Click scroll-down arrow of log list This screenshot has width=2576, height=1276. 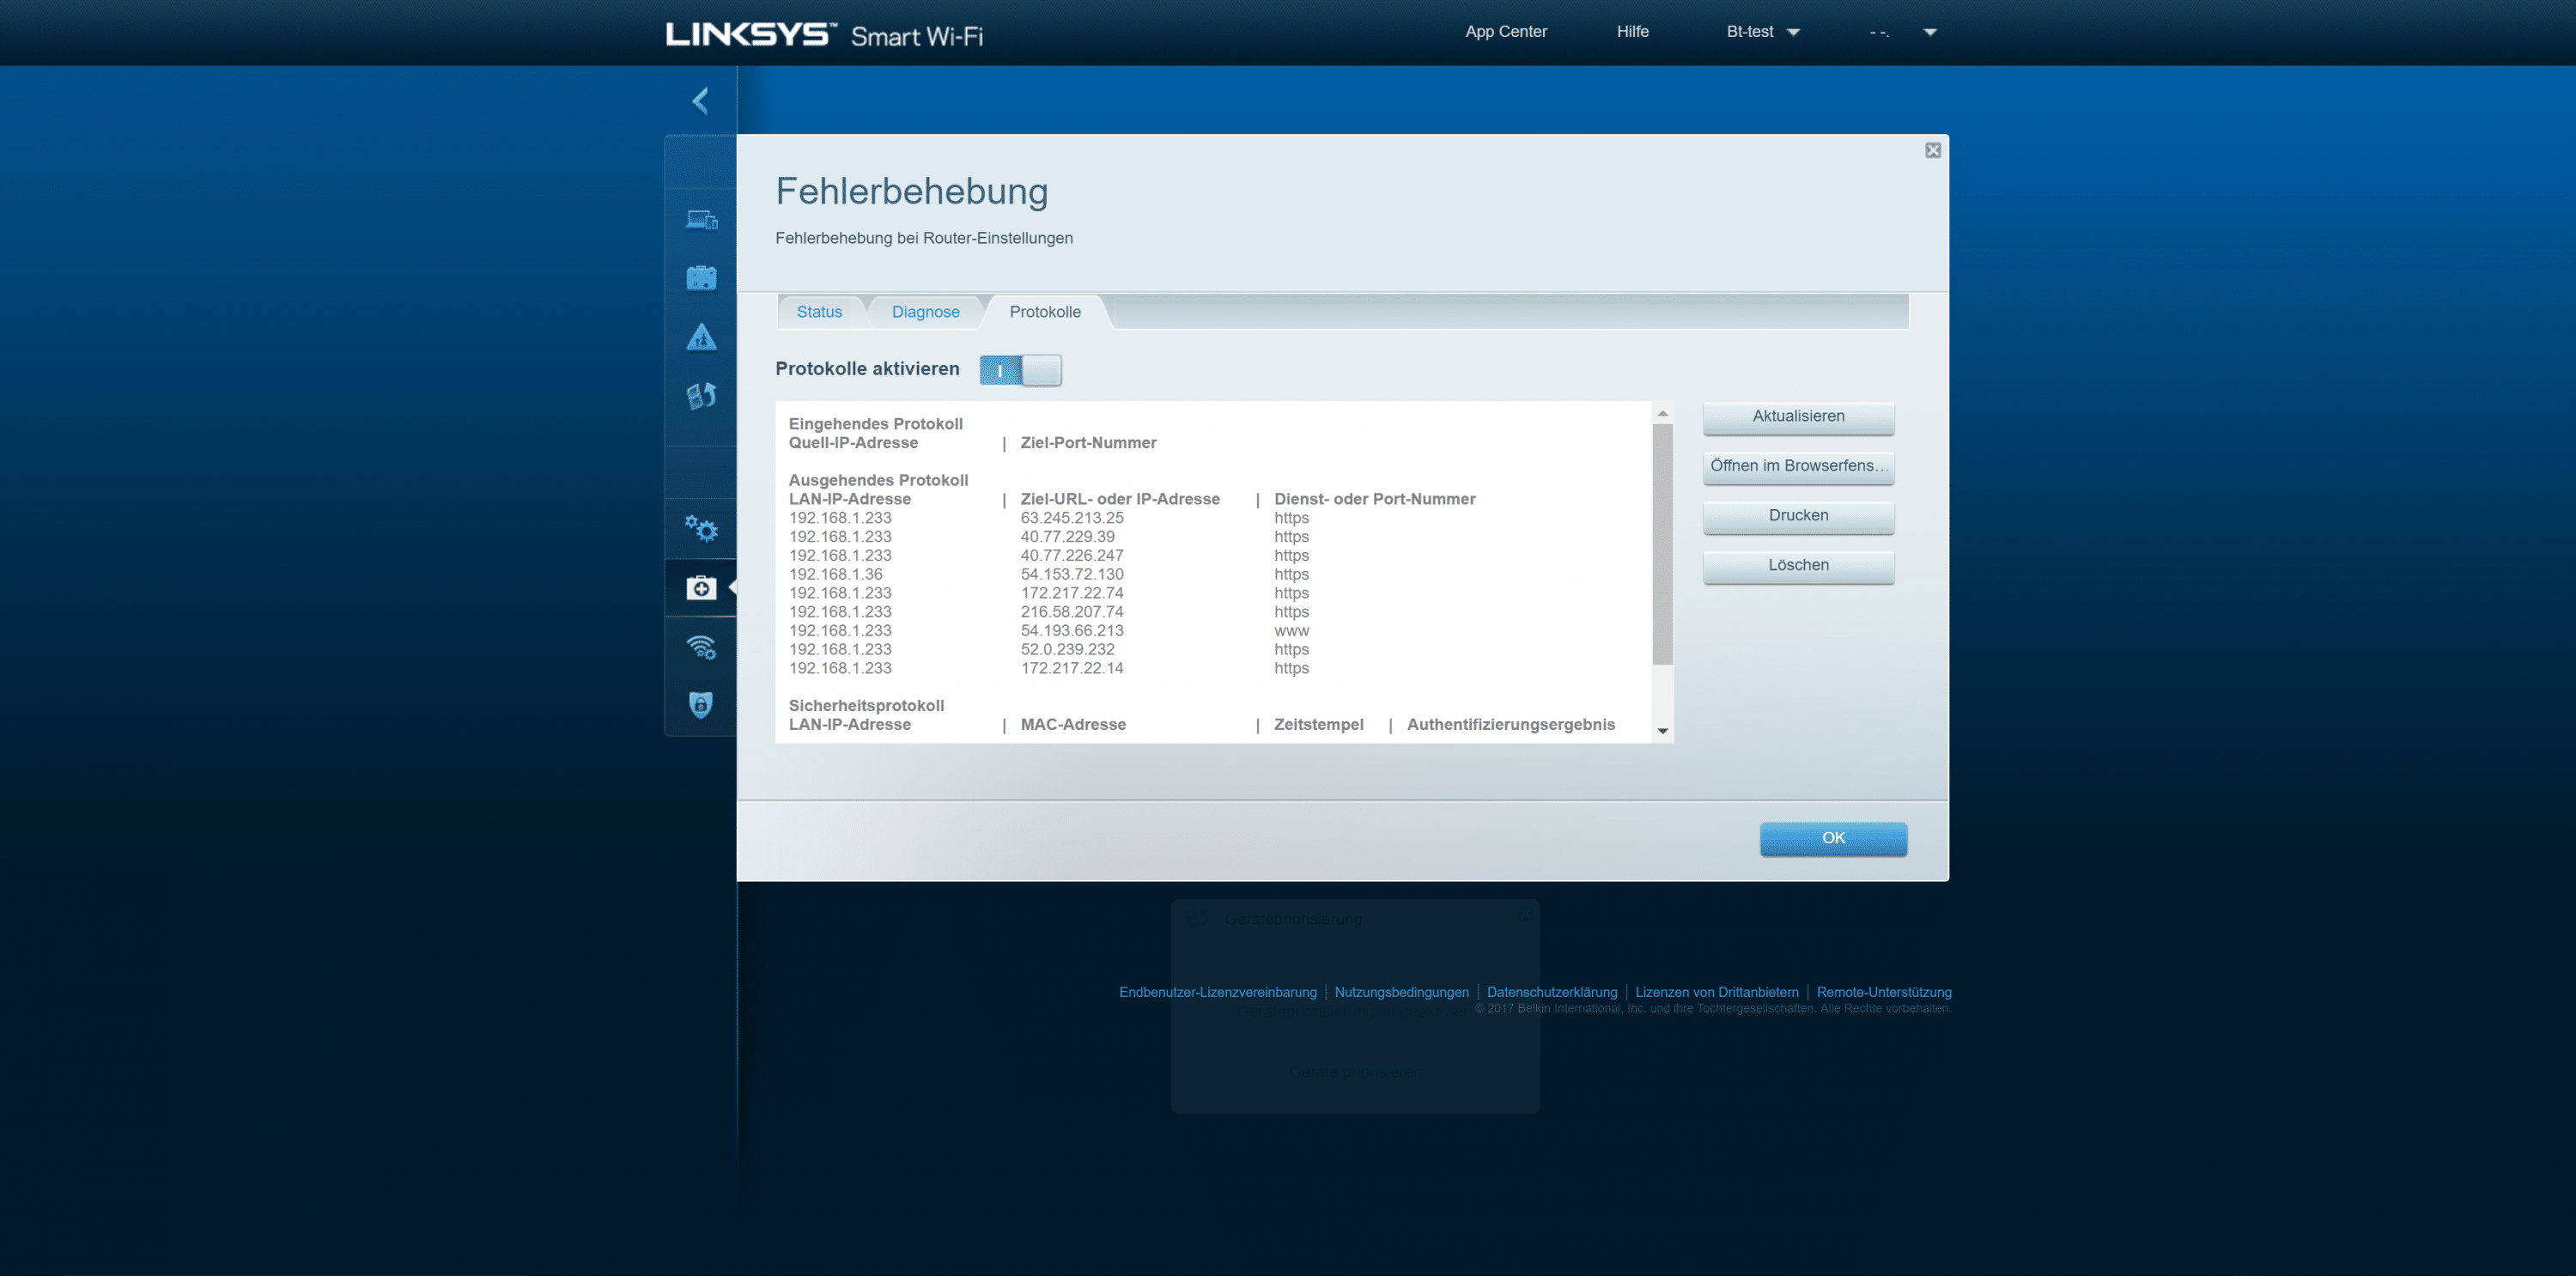[1662, 731]
